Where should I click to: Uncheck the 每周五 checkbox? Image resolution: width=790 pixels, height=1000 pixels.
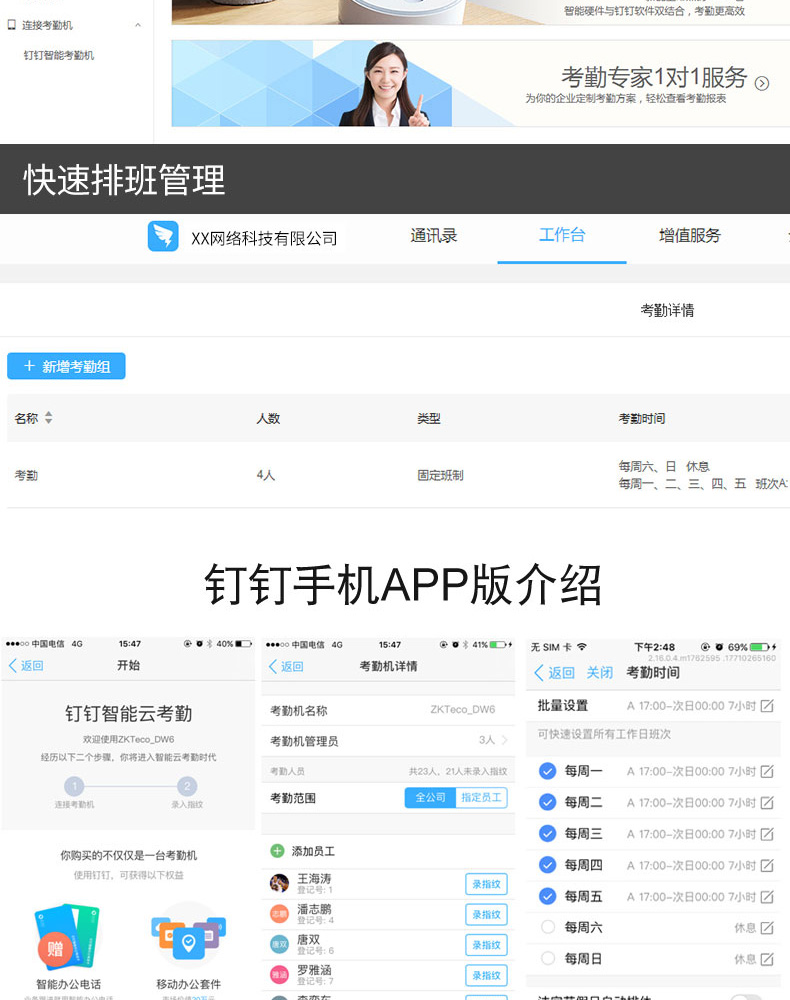tap(548, 896)
